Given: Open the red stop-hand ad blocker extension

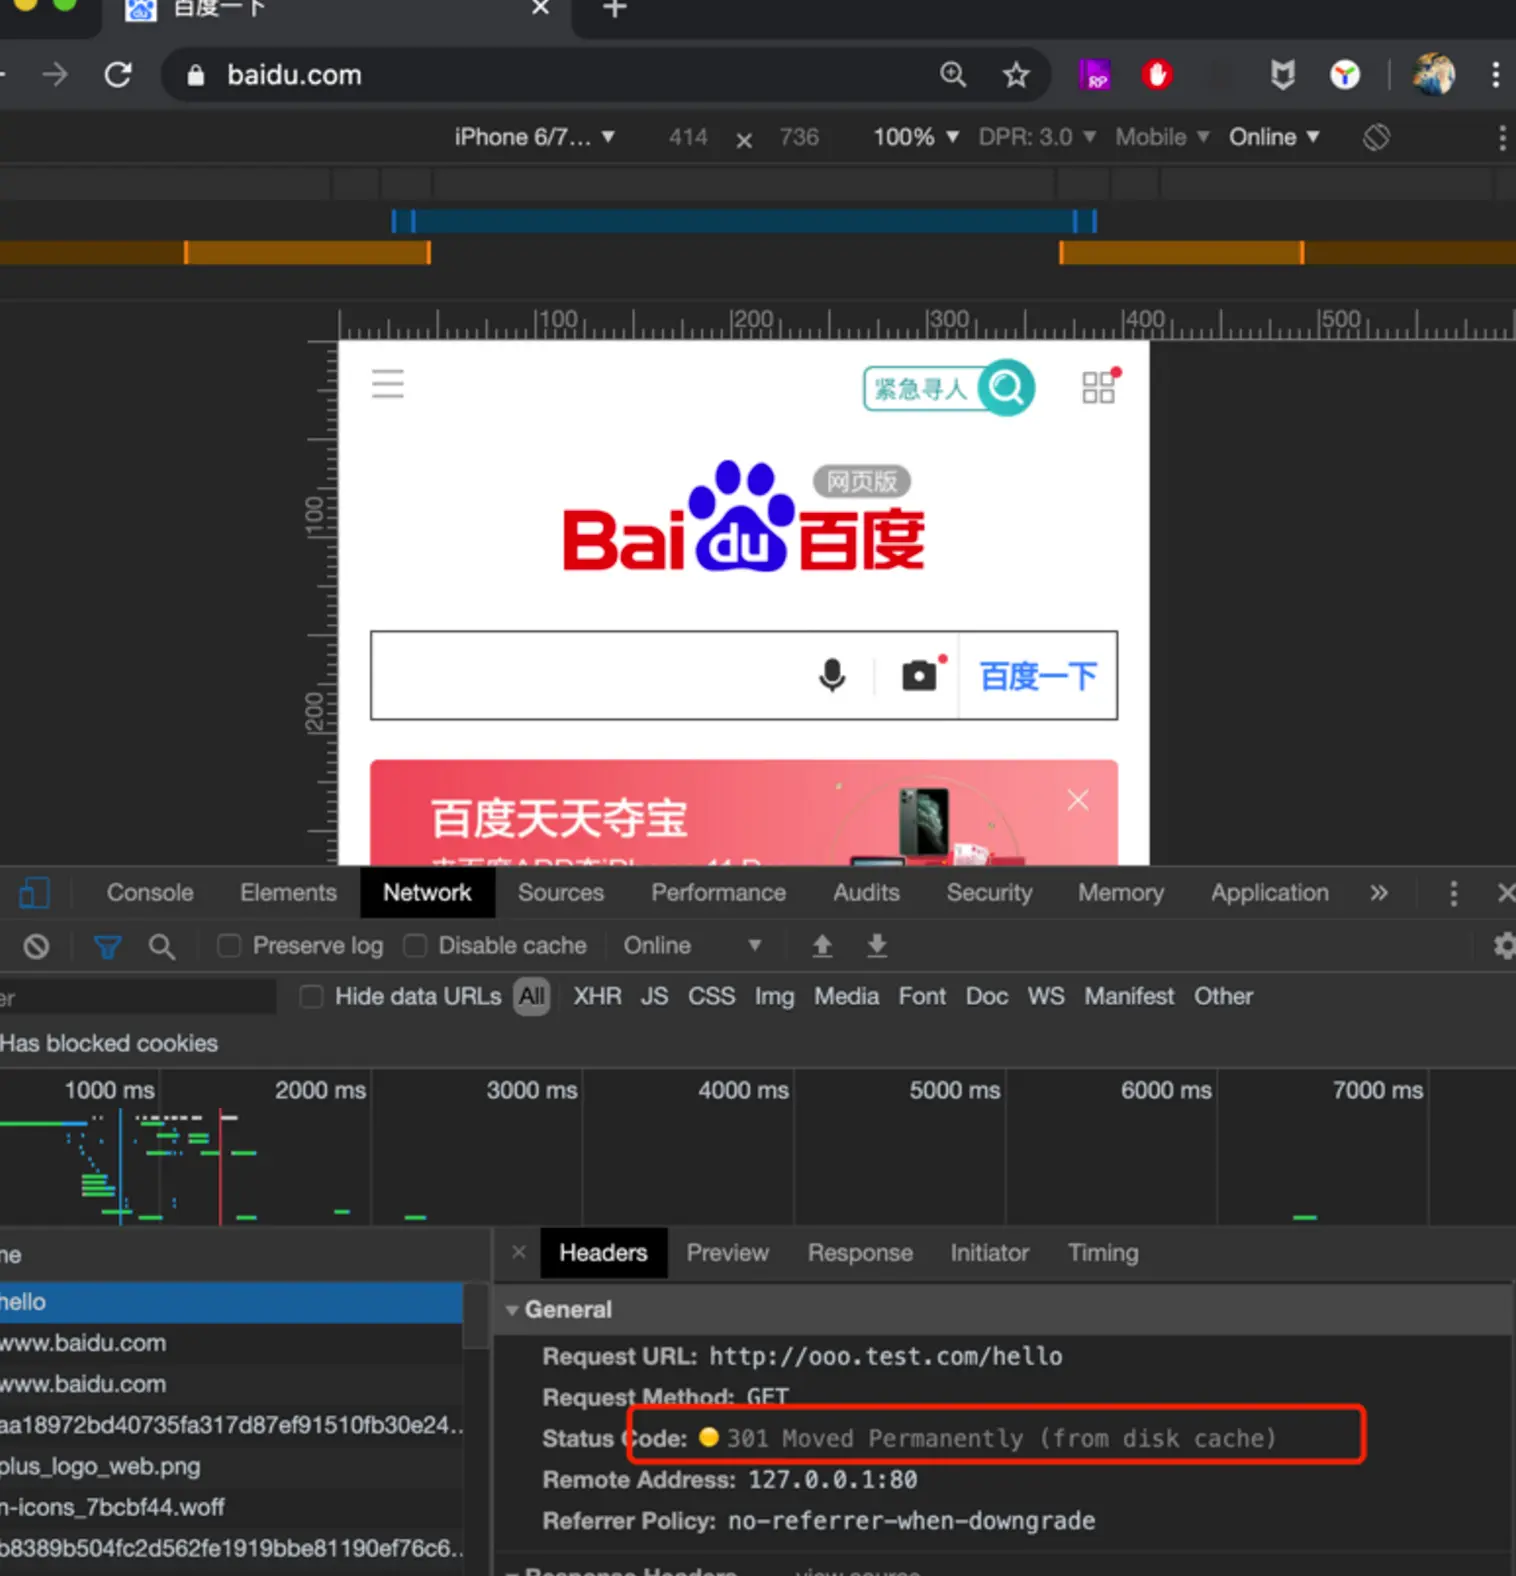Looking at the screenshot, I should point(1157,75).
